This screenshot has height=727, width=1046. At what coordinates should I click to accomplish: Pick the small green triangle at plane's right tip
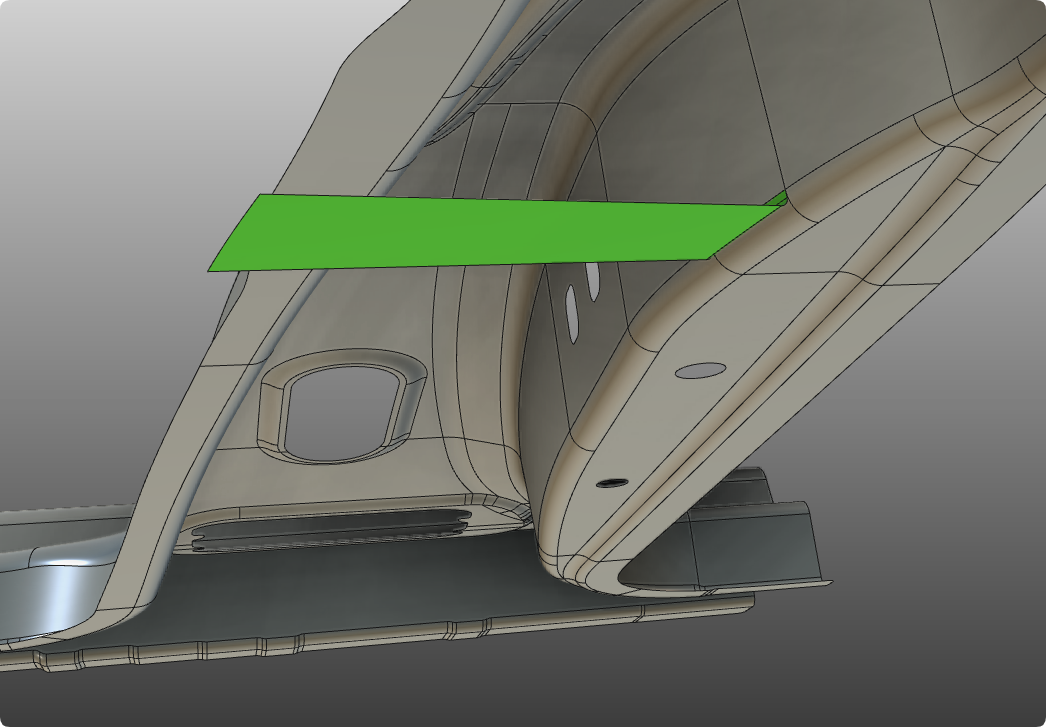click(x=776, y=200)
